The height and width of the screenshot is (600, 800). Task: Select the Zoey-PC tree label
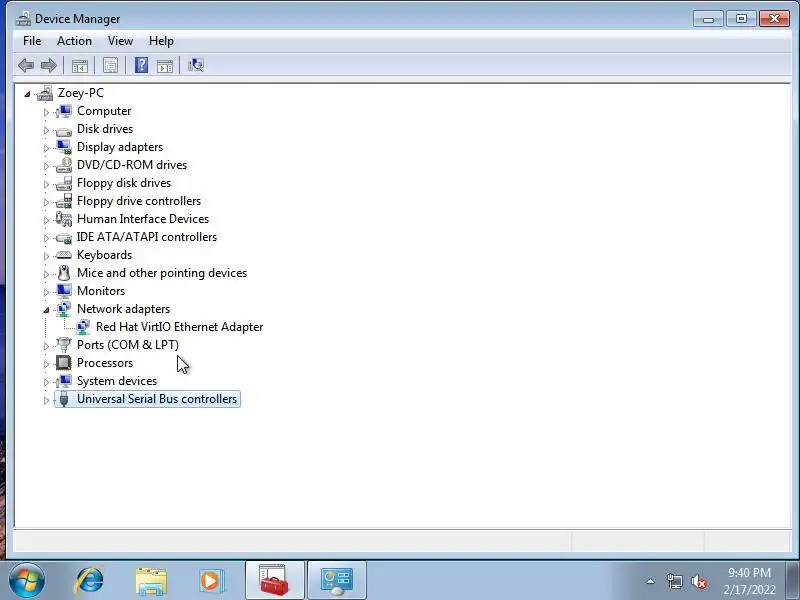(x=81, y=93)
